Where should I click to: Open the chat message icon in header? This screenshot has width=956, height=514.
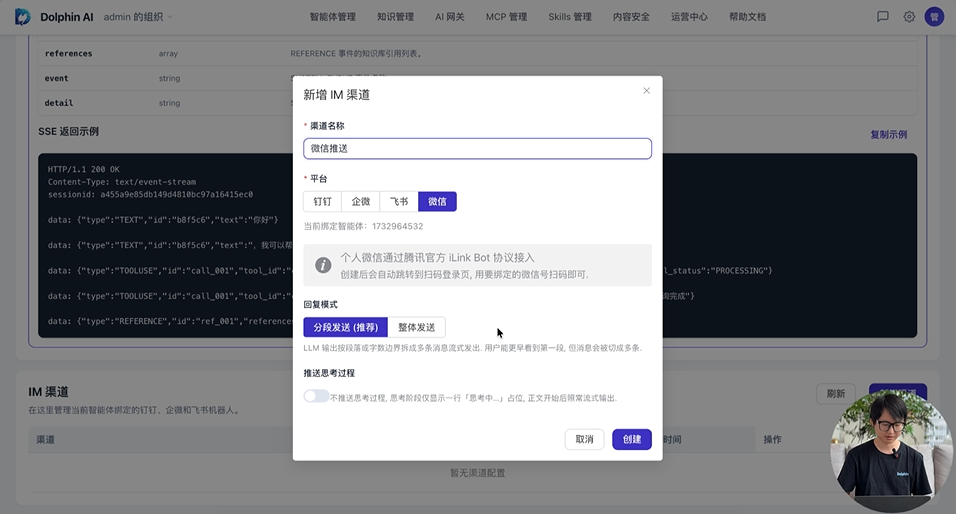[x=882, y=17]
